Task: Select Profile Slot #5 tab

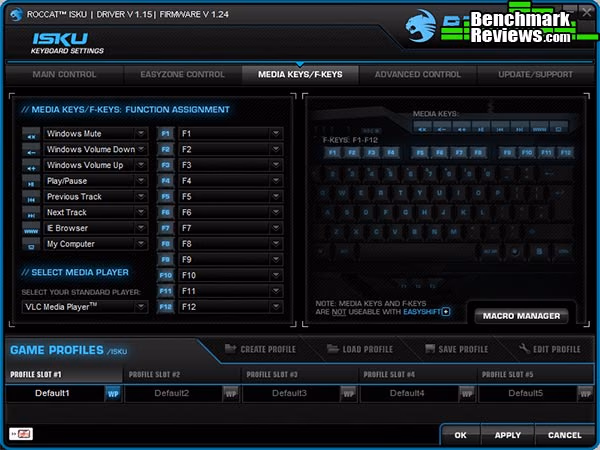Action: 535,374
